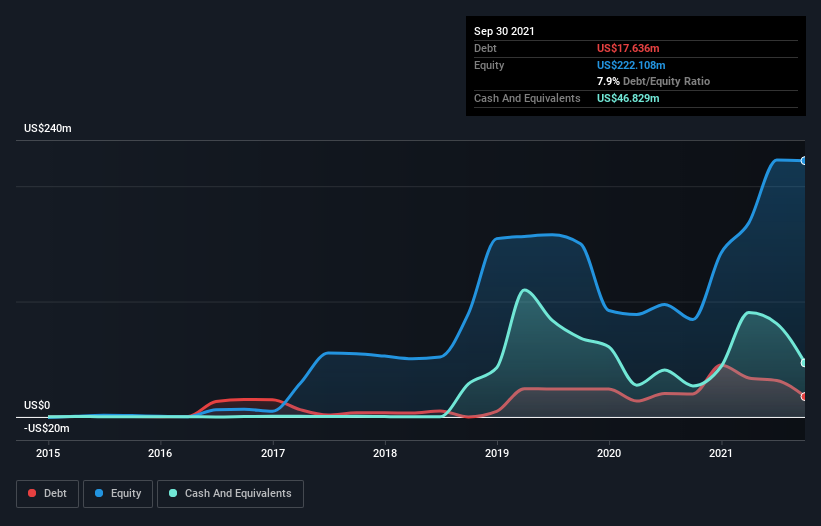821x526 pixels.
Task: Click the US$222.108m equity value
Action: 631,65
